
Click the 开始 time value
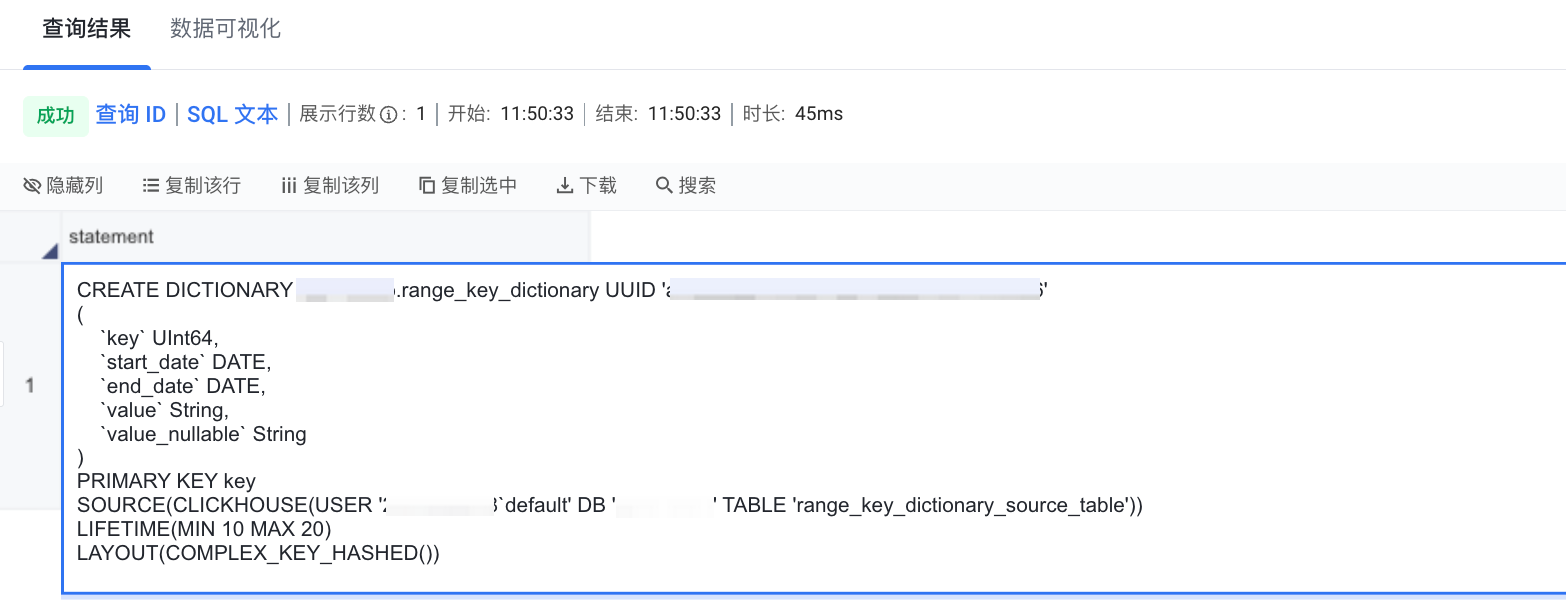point(537,114)
